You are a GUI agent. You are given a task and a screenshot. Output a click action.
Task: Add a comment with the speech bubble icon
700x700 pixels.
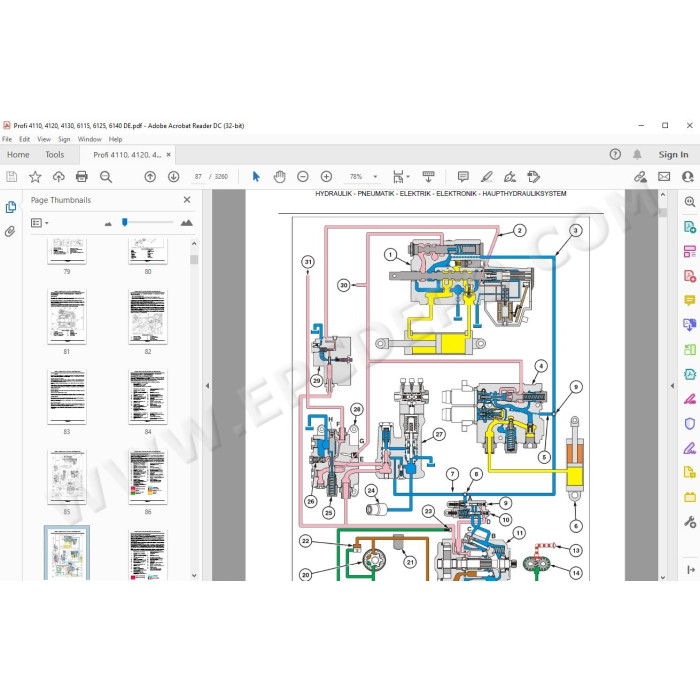point(463,177)
